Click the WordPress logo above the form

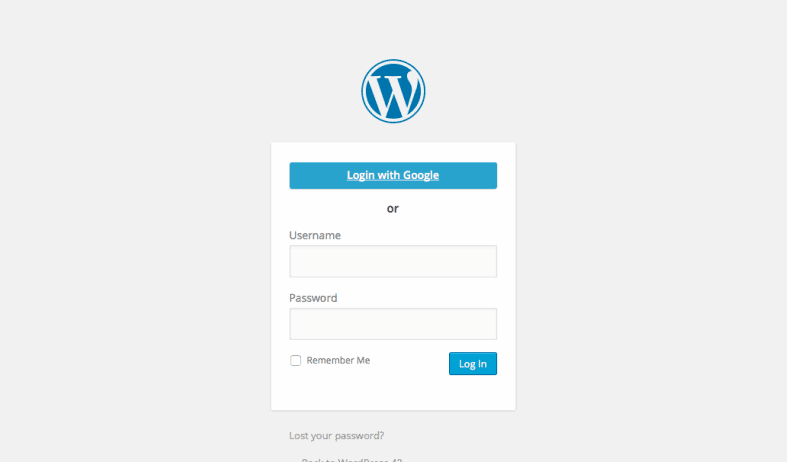(393, 91)
